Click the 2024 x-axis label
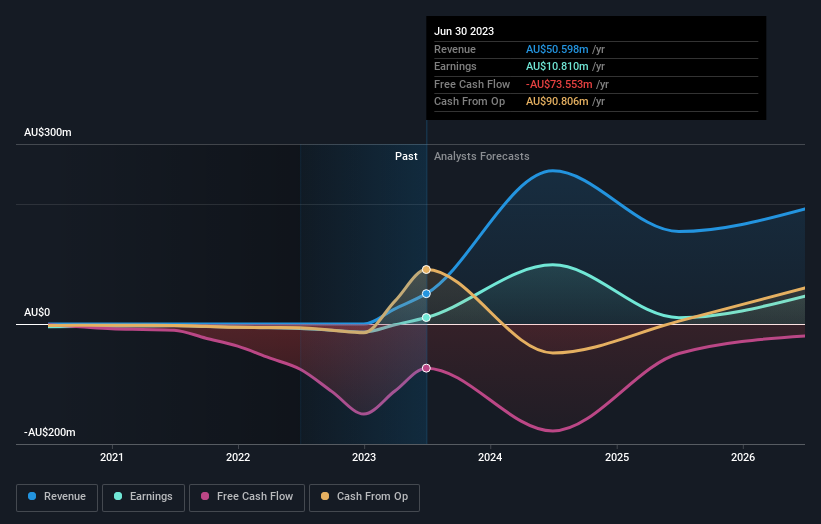Image resolution: width=821 pixels, height=524 pixels. [x=490, y=457]
